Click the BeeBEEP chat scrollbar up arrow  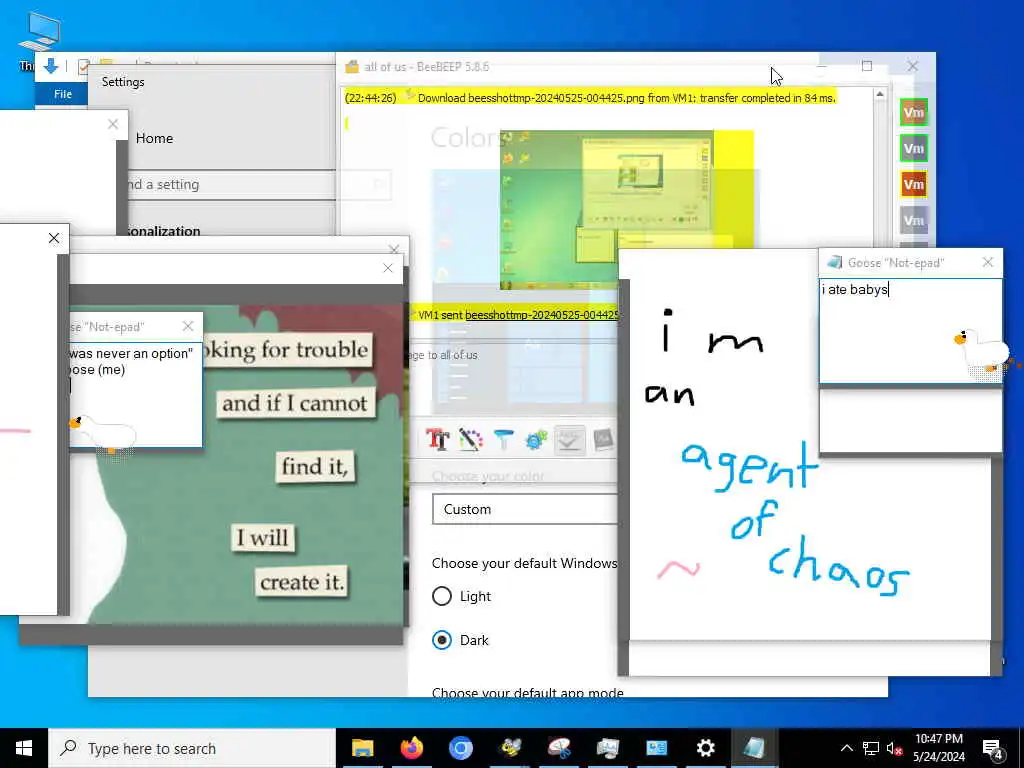pyautogui.click(x=880, y=95)
